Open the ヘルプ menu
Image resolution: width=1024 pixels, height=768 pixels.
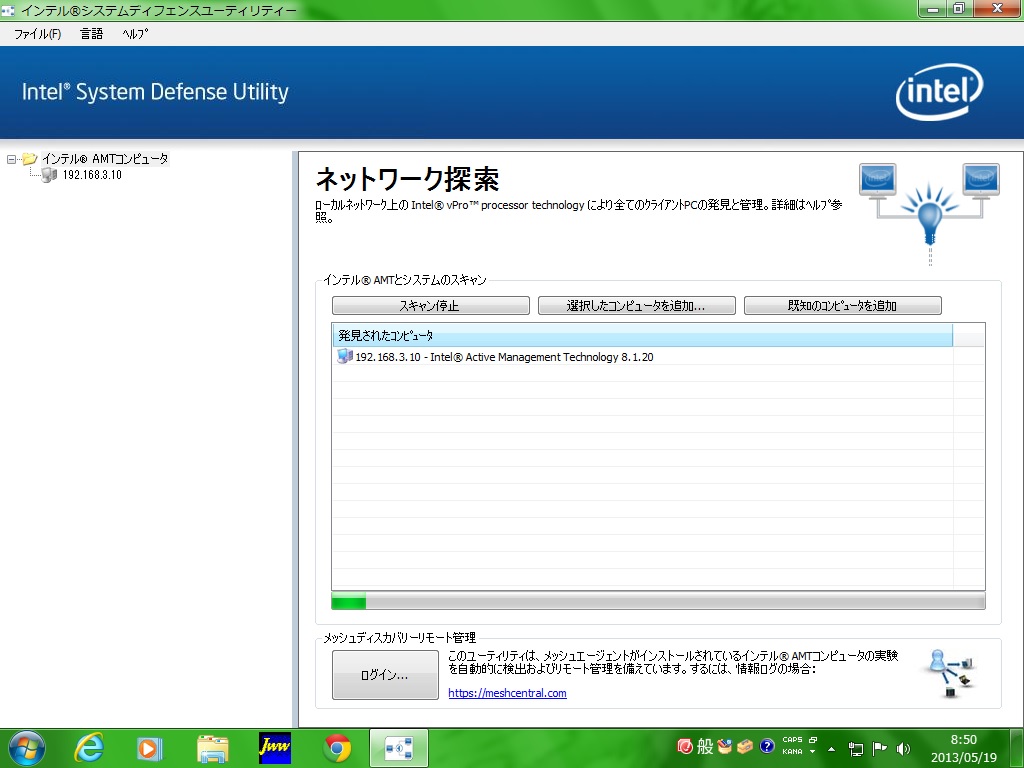(x=135, y=33)
